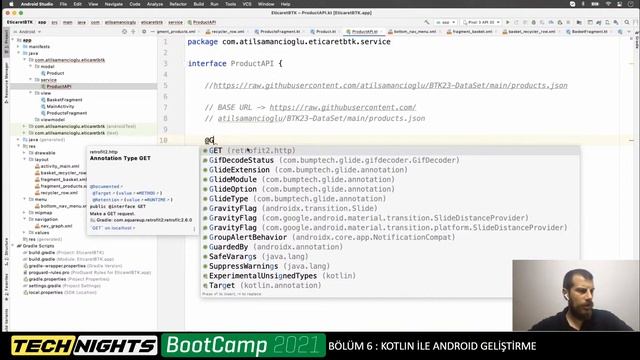This screenshot has width=640, height=360.
Task: Click the Wi-Fi status icon
Action: pos(609,4)
